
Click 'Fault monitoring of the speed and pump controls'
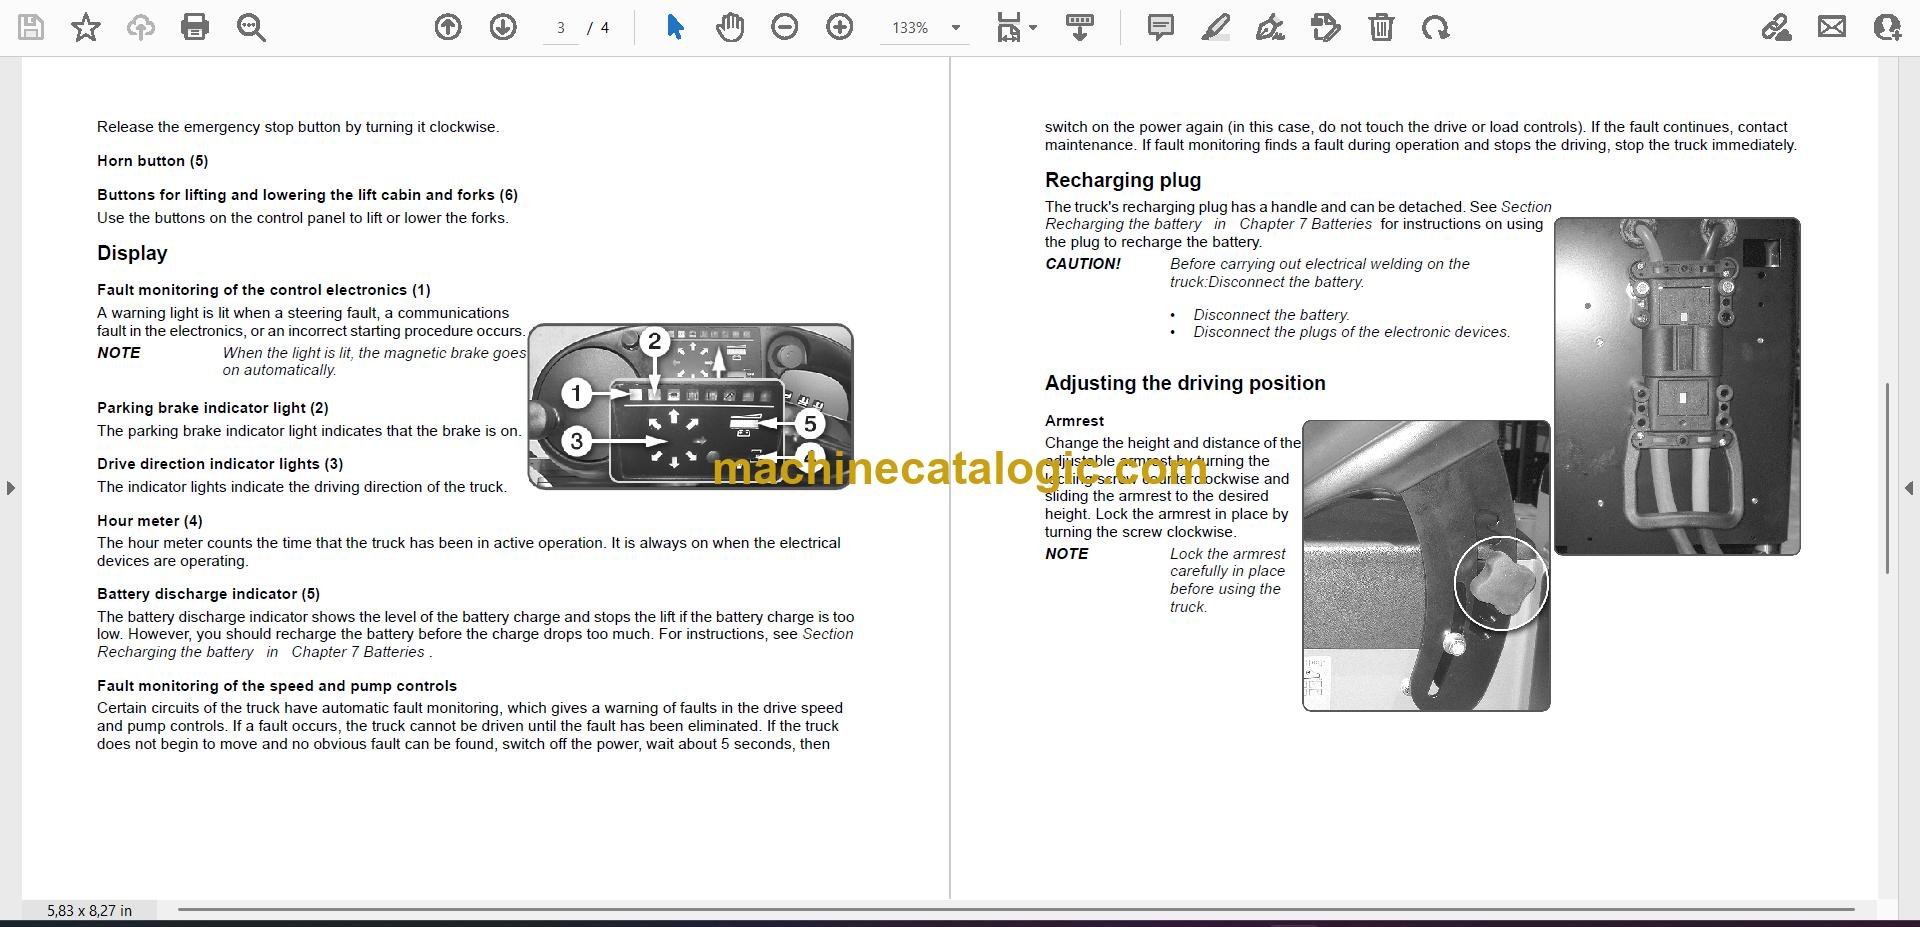277,686
